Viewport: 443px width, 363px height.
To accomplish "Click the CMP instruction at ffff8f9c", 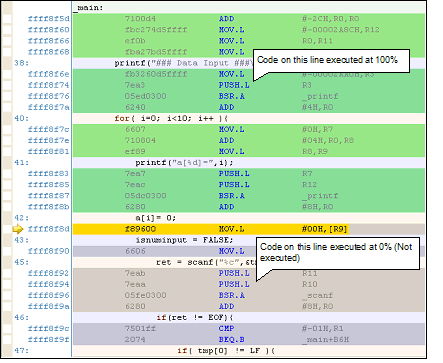I will (x=249, y=329).
